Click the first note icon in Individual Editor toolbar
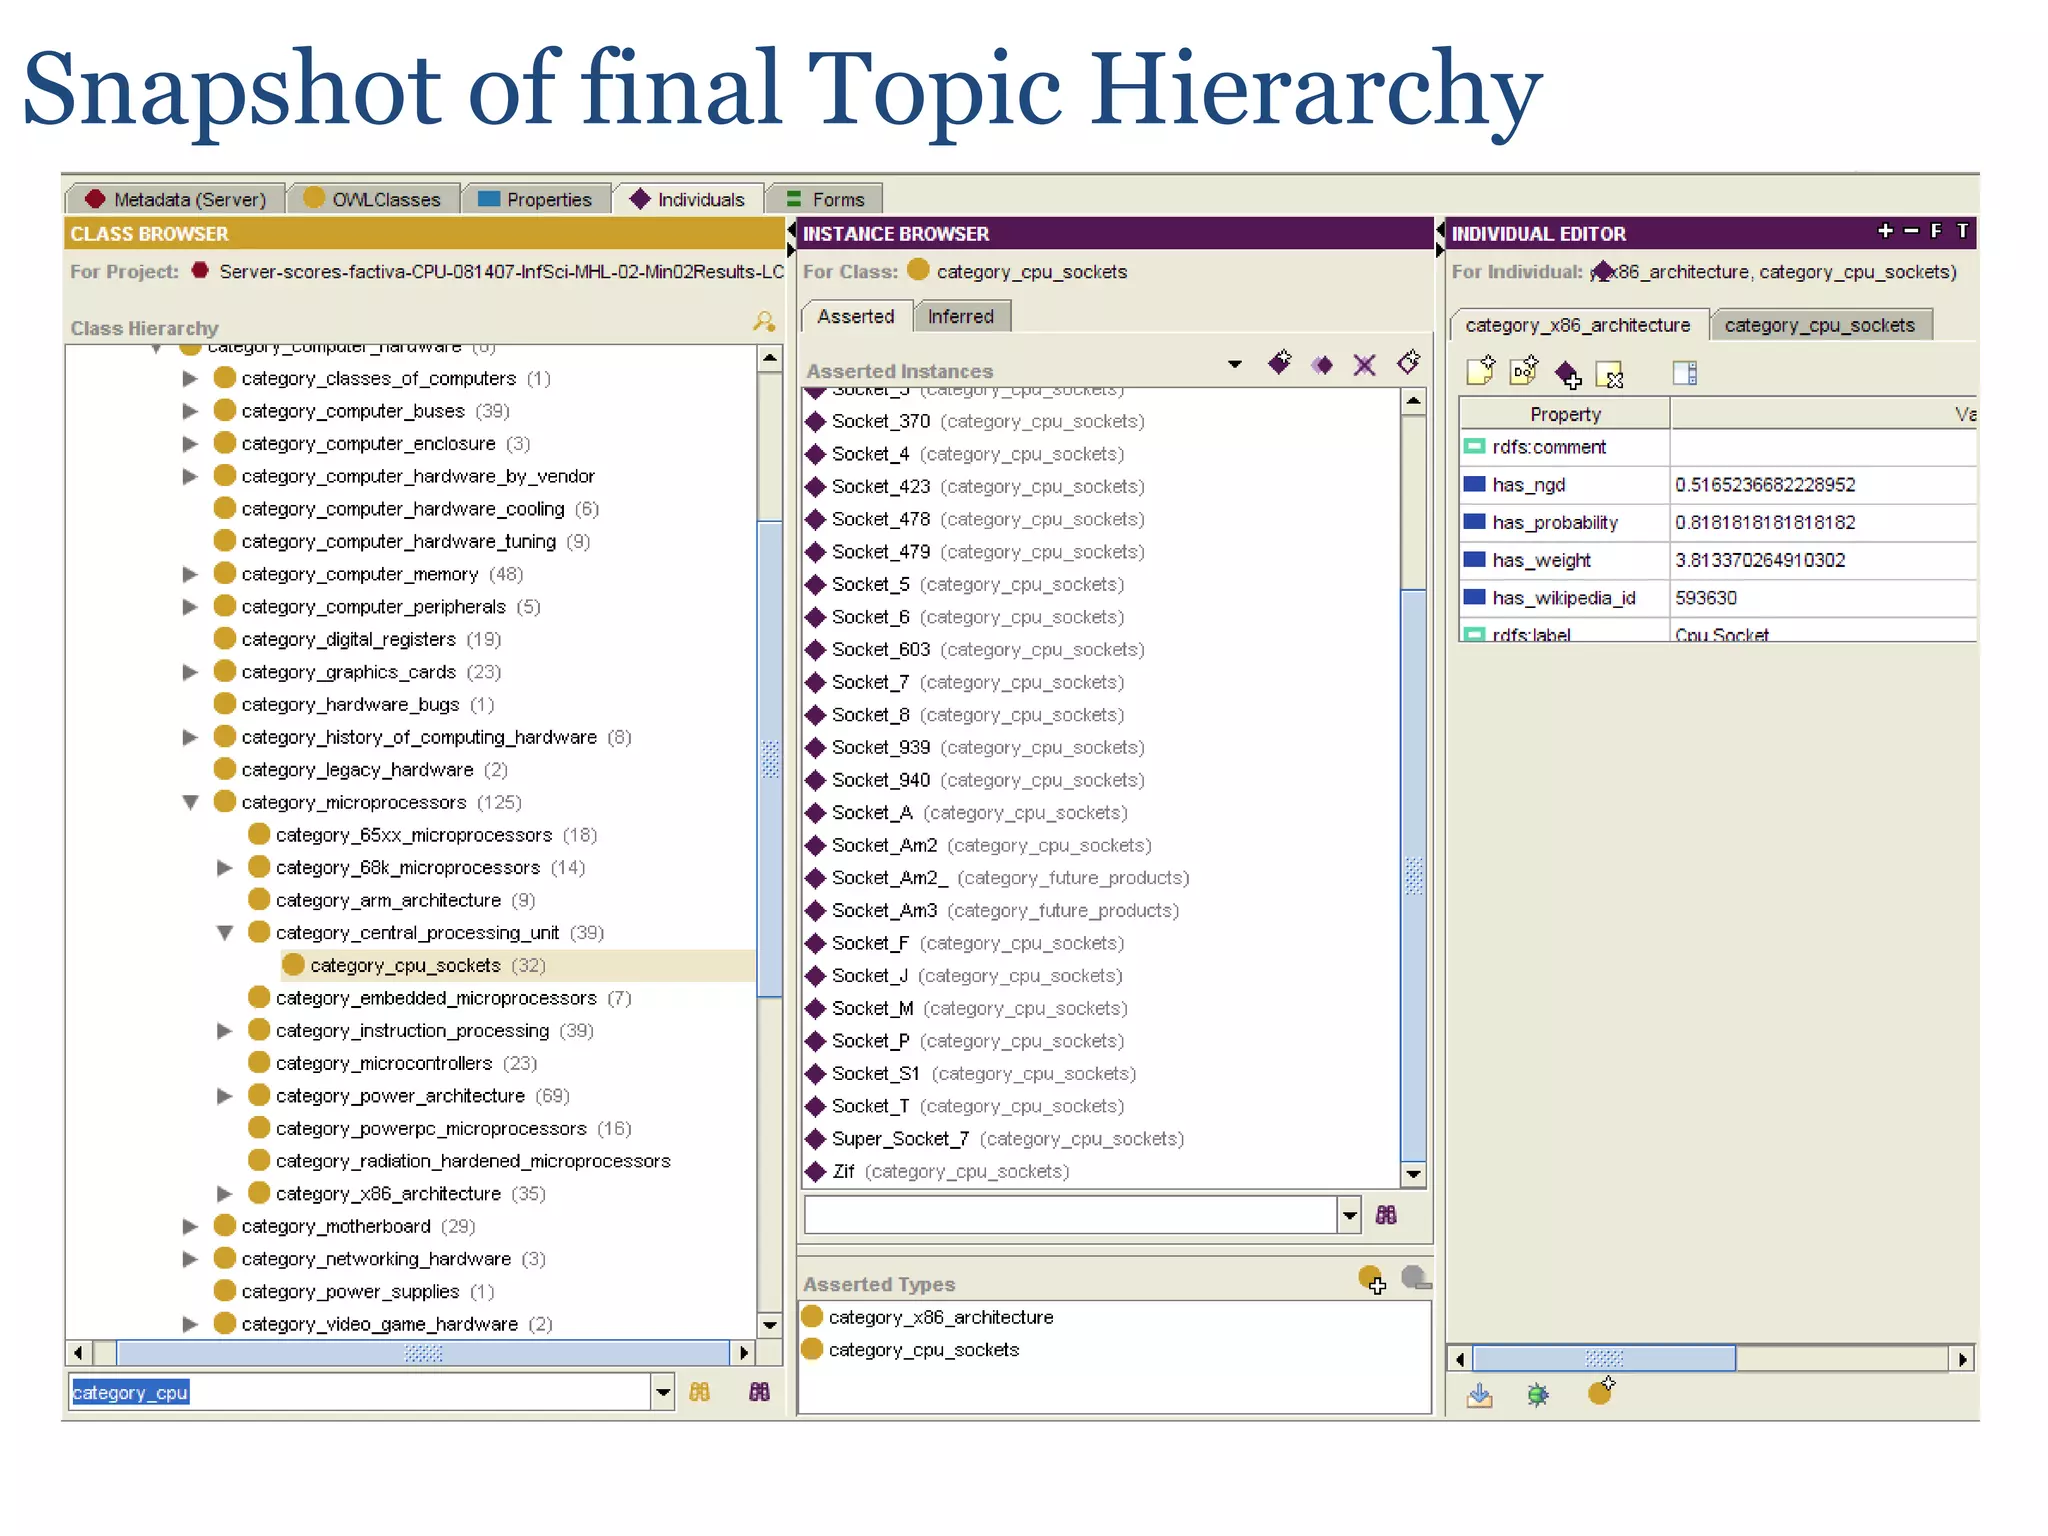 coord(1481,371)
